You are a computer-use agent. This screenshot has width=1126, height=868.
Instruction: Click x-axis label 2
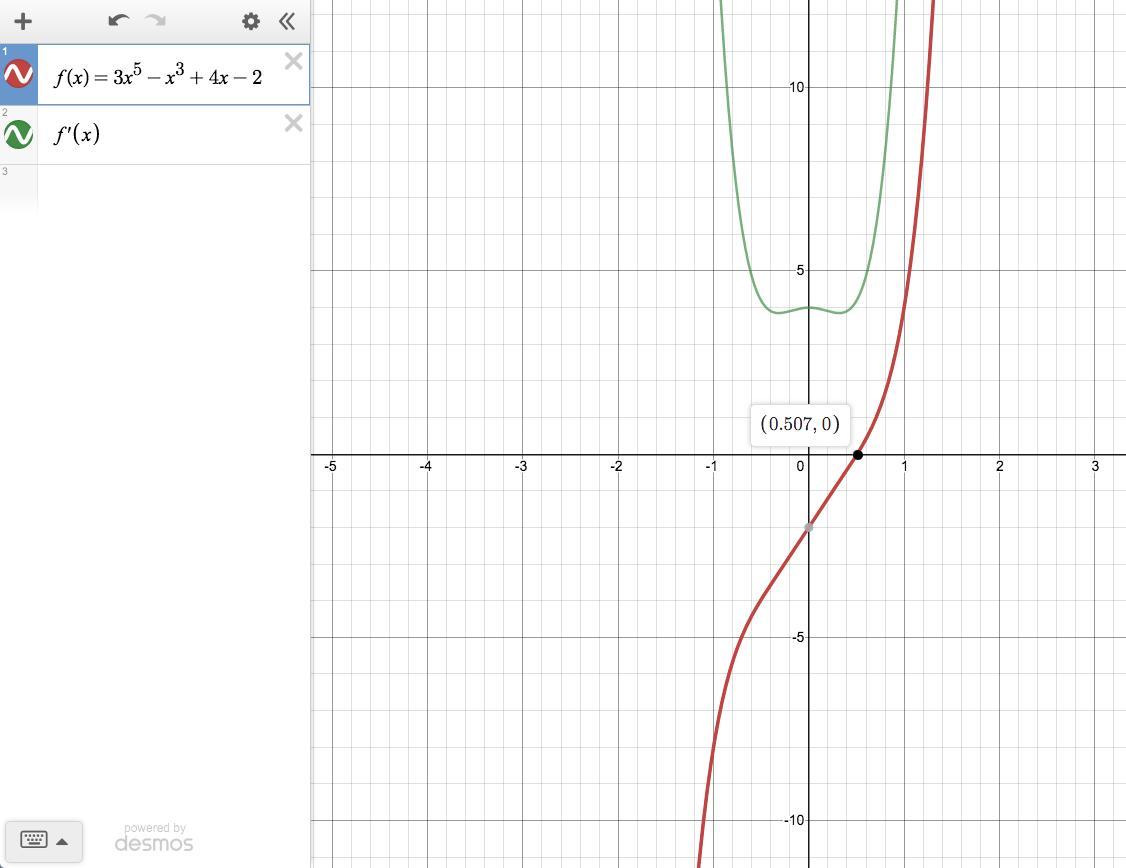[x=1000, y=466]
